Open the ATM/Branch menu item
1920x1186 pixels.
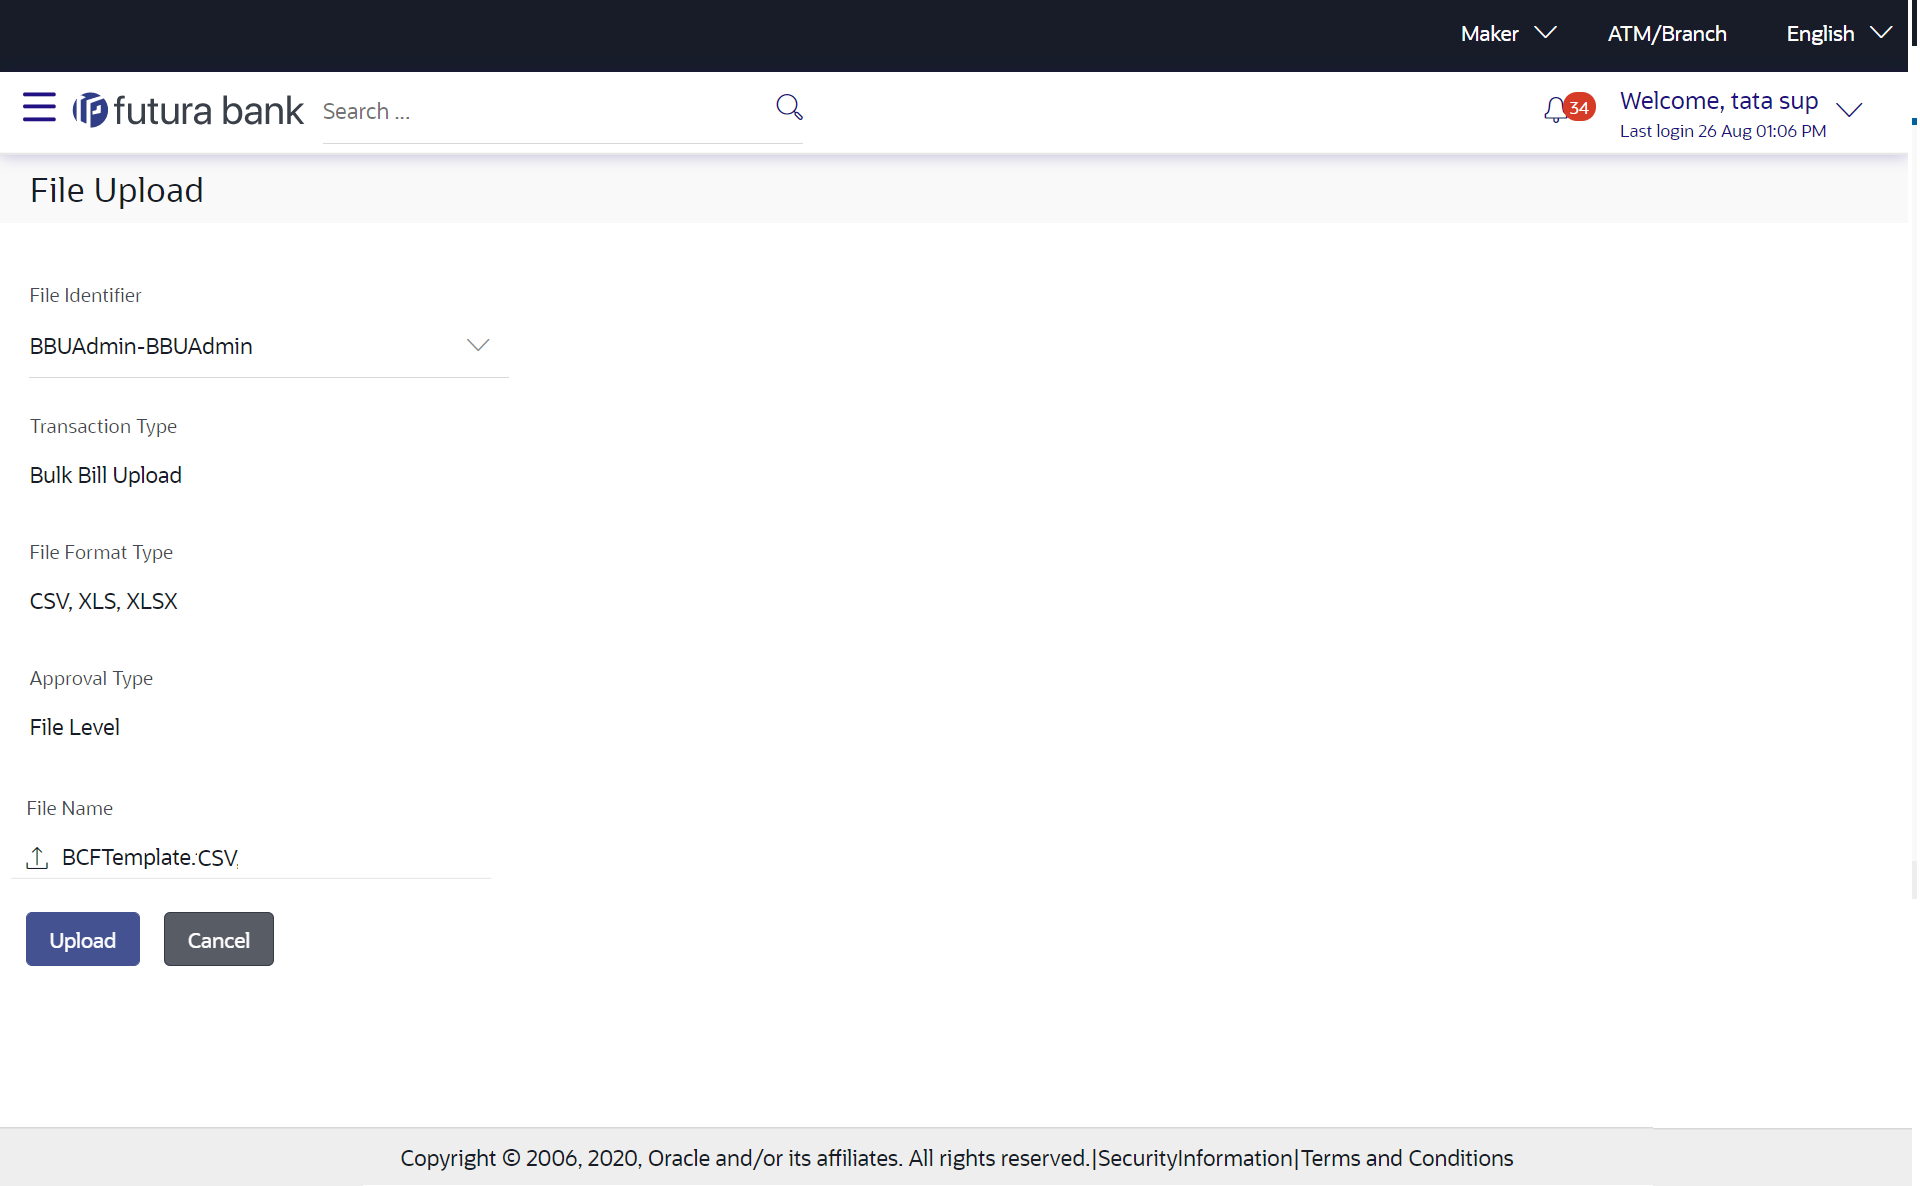coord(1666,34)
